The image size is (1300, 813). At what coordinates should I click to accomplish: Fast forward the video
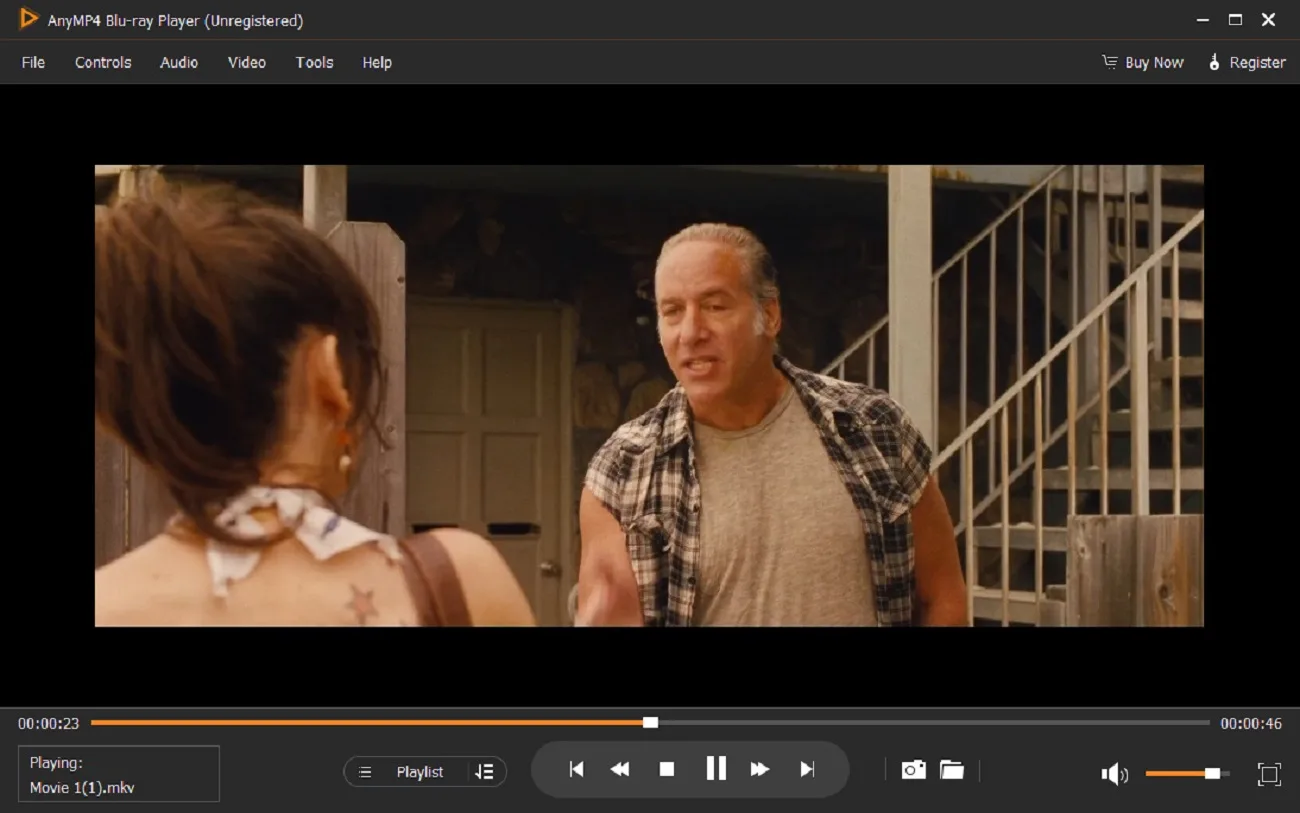(x=760, y=769)
